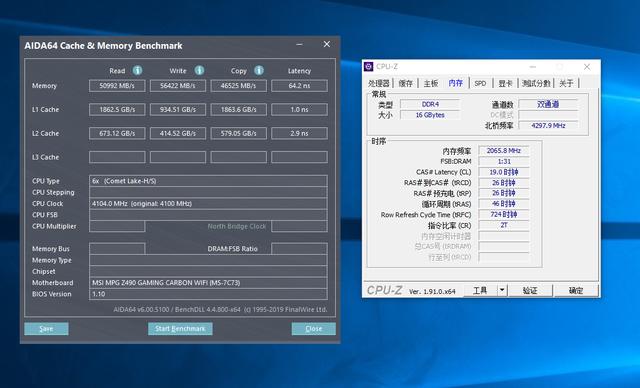This screenshot has width=640, height=388.
Task: Click the Motherboard field MSI MPG Z490
Action: [208, 283]
